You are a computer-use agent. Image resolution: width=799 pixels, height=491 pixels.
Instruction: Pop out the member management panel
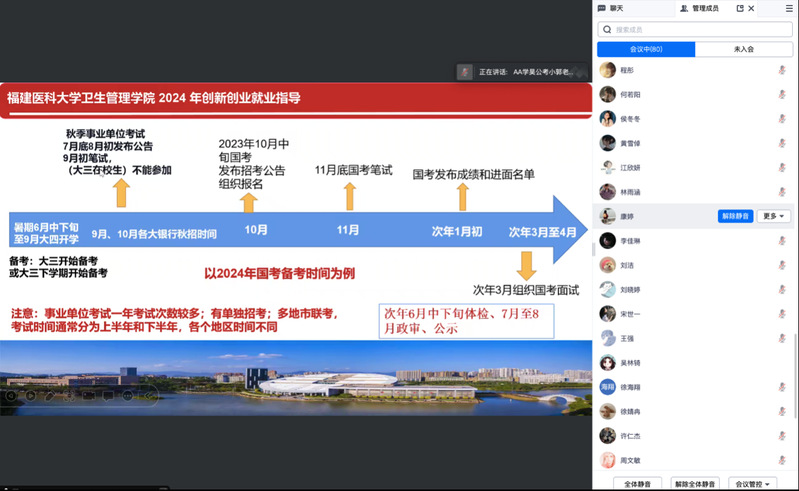(x=740, y=8)
